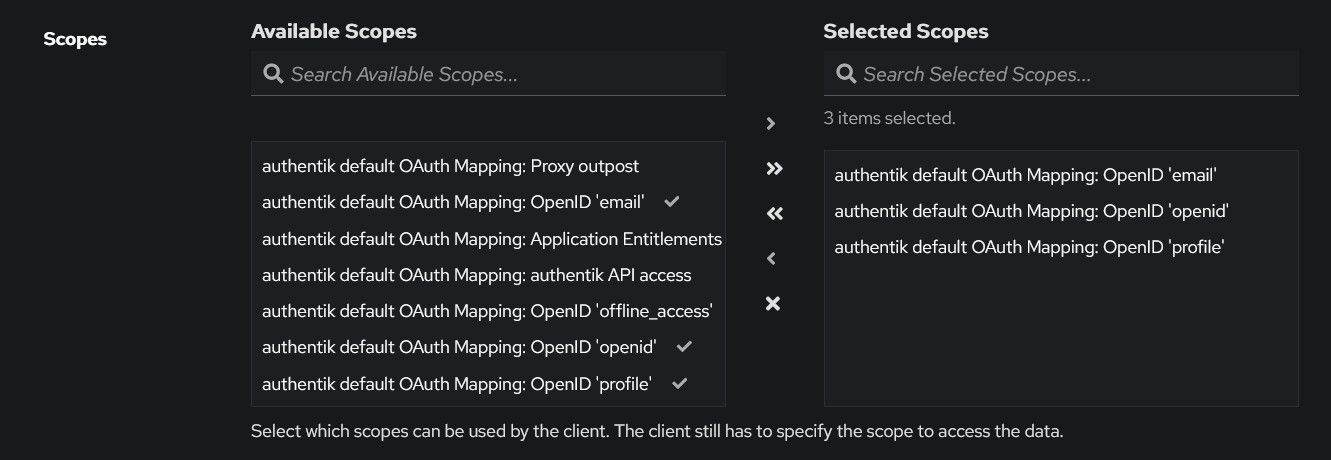Viewport: 1331px width, 460px height.
Task: Click the magnifier icon in Available Scopes search
Action: coord(272,74)
